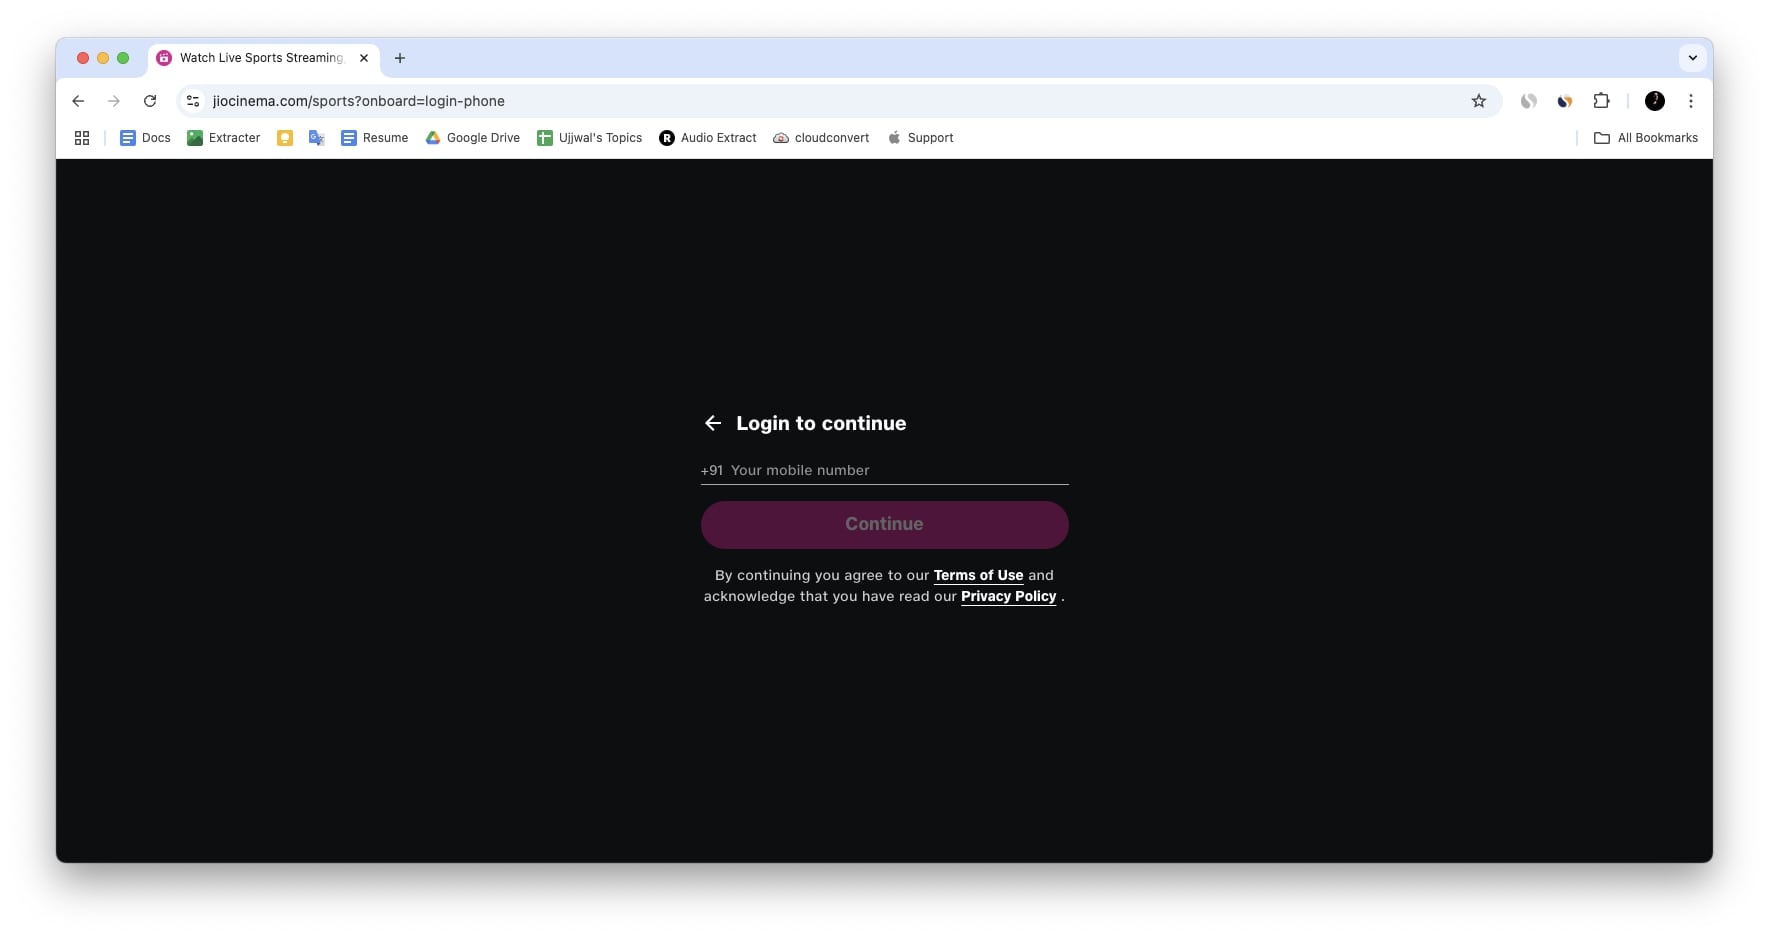Click the site information icon in address bar
The height and width of the screenshot is (937, 1769).
(x=193, y=101)
